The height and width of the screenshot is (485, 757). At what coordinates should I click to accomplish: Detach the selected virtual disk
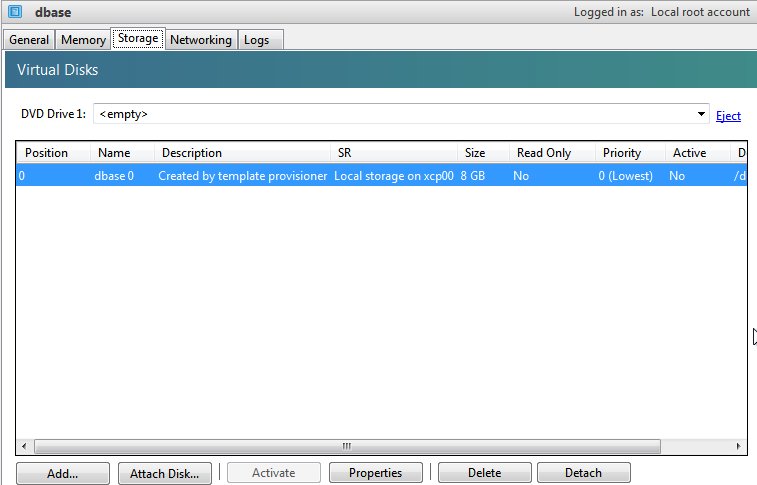(x=584, y=473)
